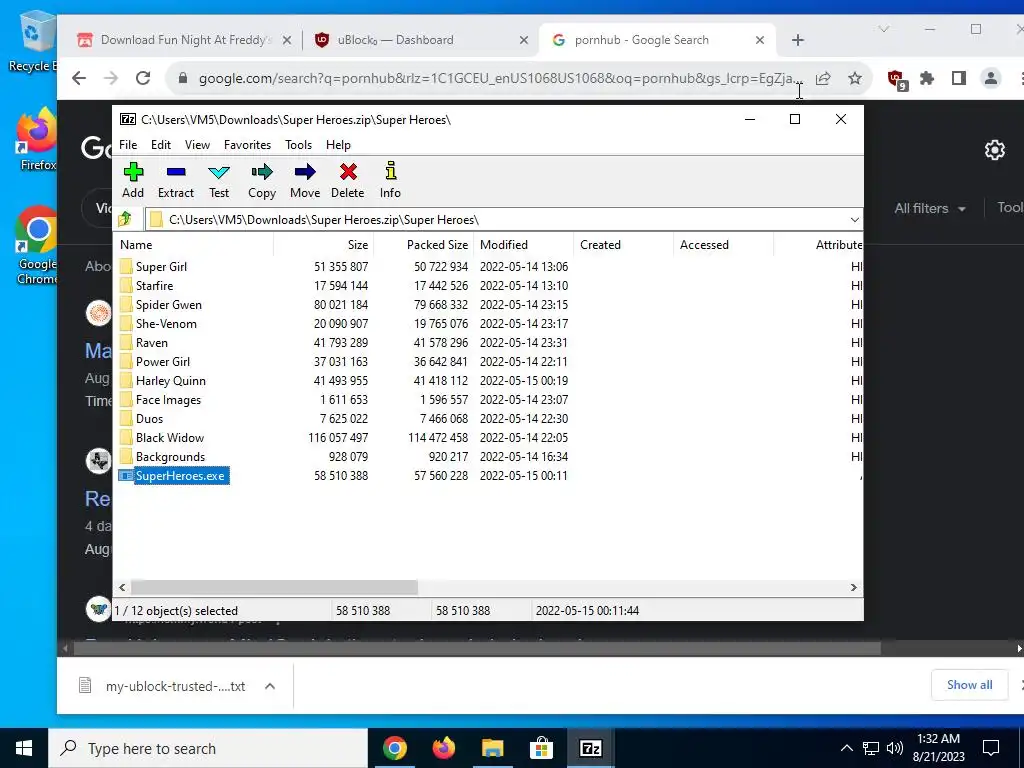The width and height of the screenshot is (1024, 768).
Task: Go up one folder level icon
Action: tap(125, 219)
